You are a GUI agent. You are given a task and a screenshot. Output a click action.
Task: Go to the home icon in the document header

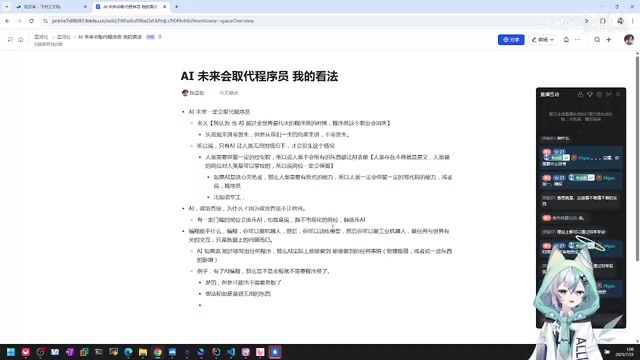(20, 40)
